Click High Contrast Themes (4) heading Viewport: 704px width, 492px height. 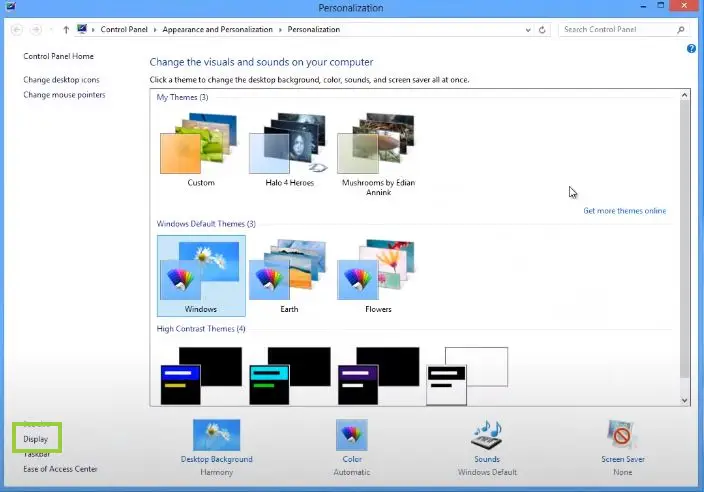click(201, 329)
